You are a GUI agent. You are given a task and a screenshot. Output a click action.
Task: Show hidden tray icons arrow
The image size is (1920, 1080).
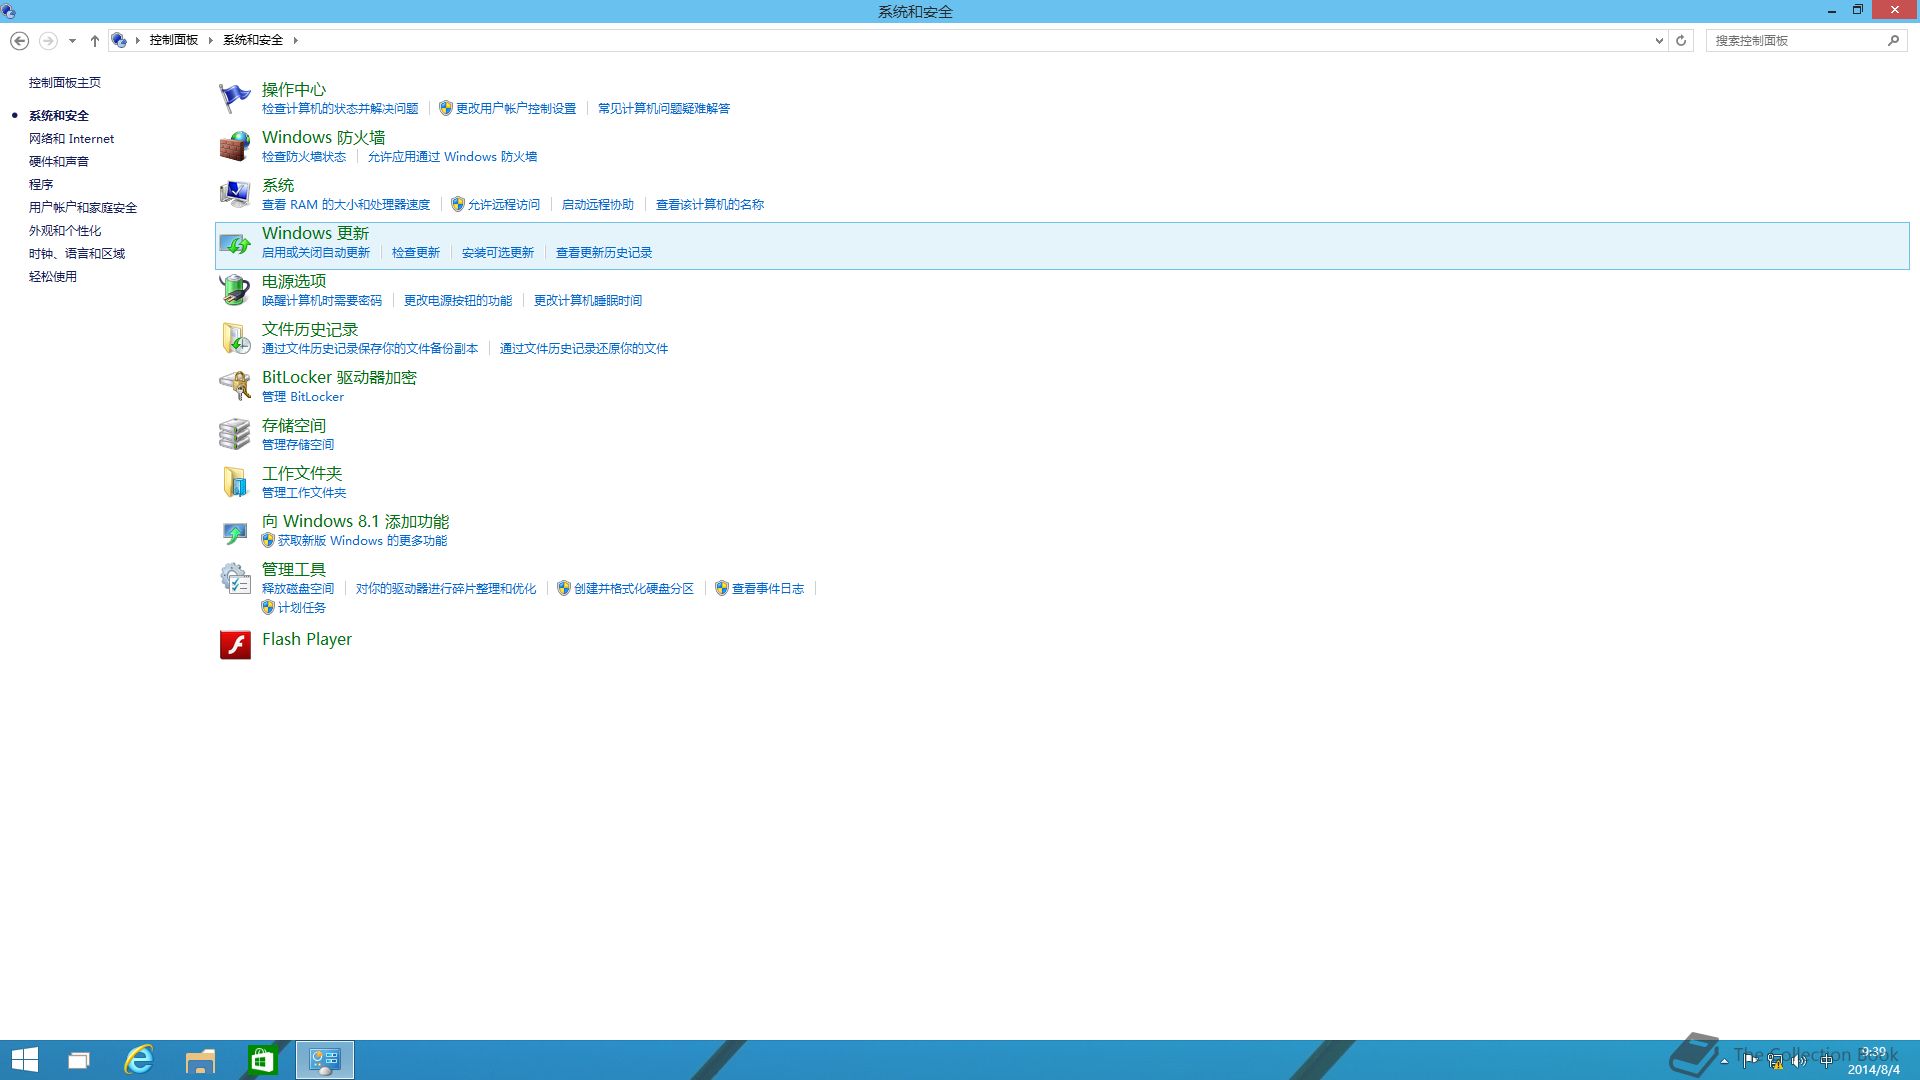1724,1061
